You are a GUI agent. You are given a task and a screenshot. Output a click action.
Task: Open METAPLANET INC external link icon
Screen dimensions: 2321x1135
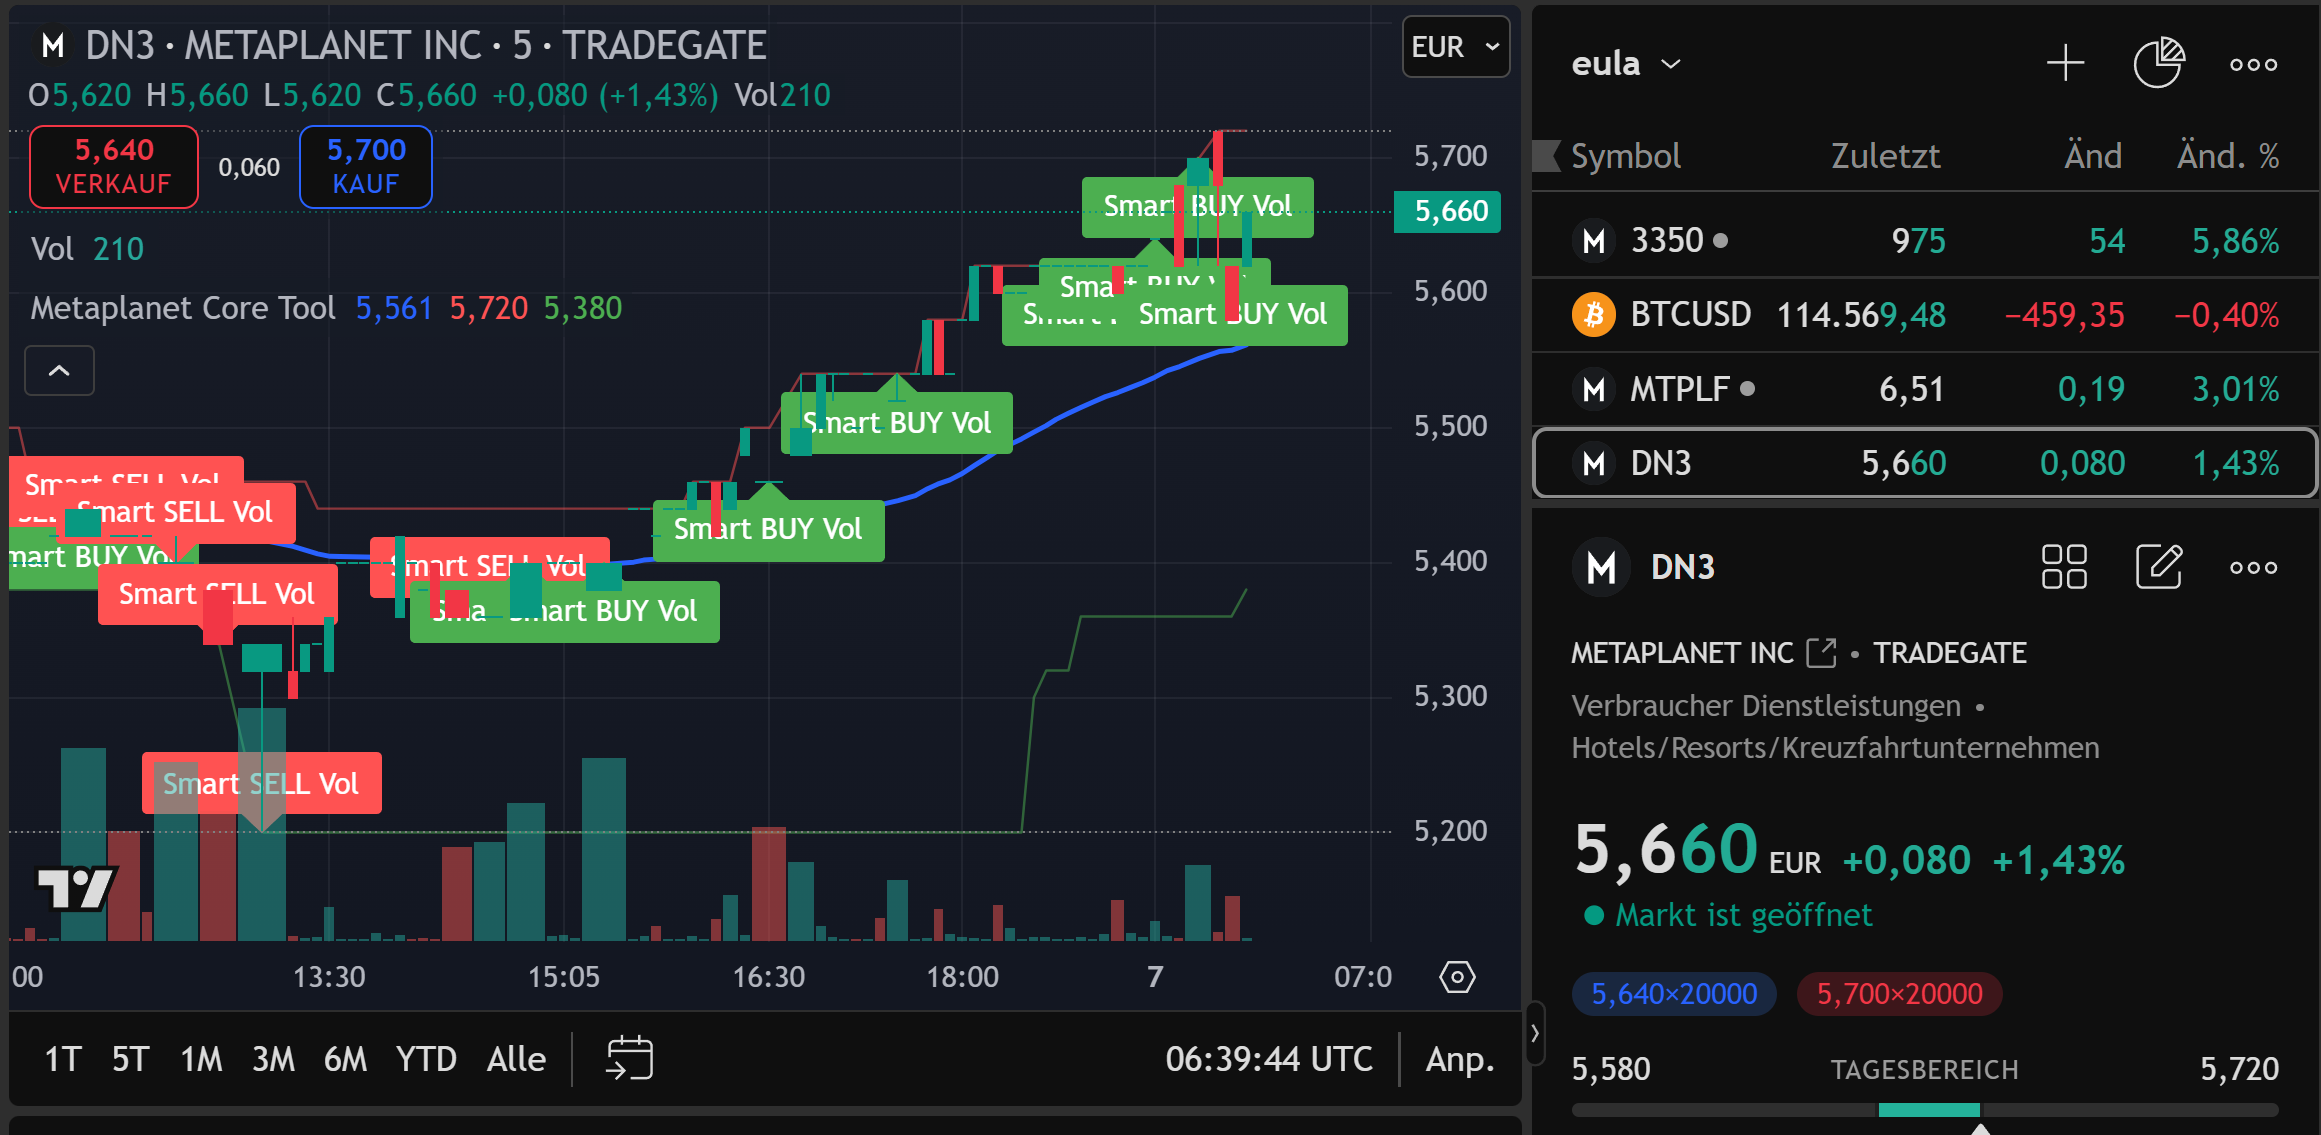tap(1821, 653)
